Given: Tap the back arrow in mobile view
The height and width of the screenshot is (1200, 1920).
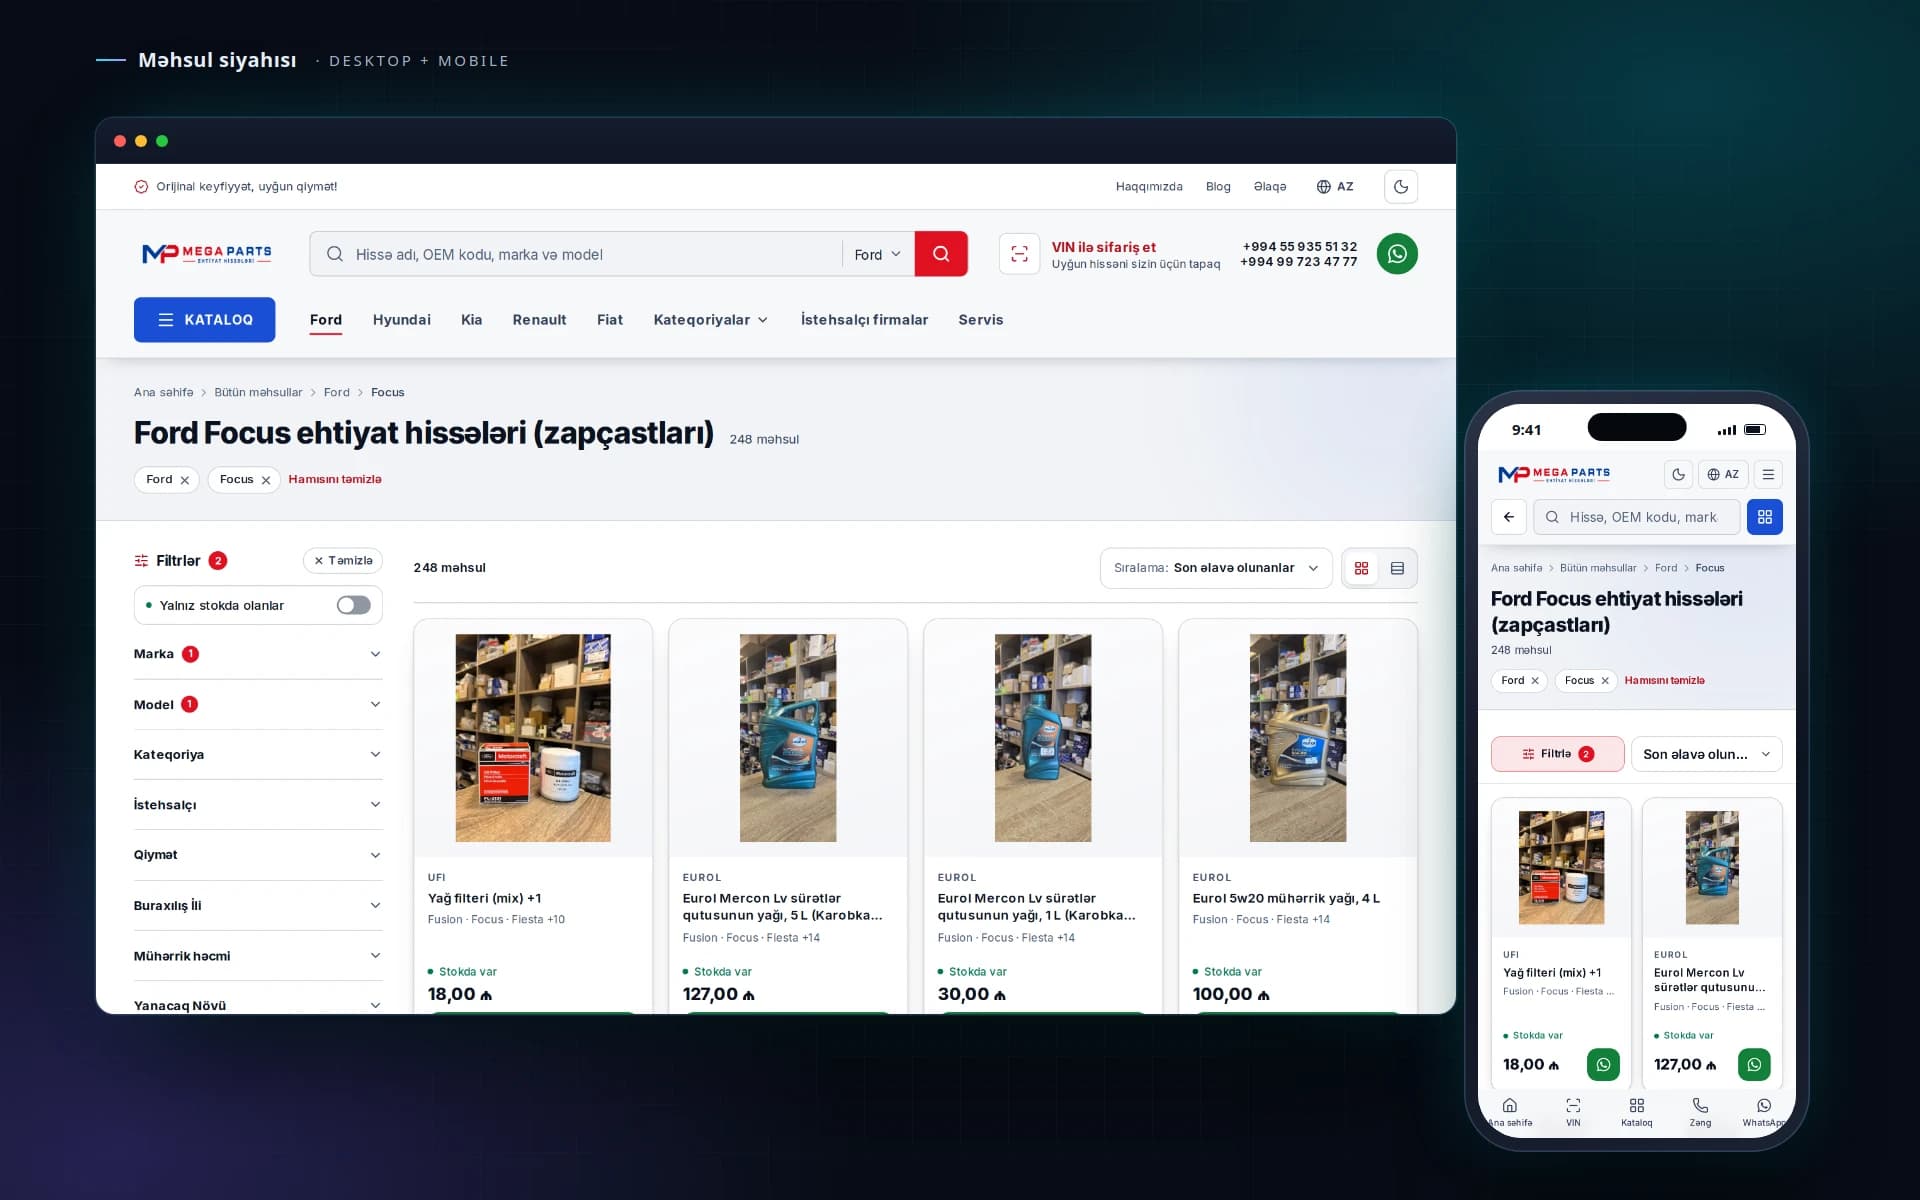Looking at the screenshot, I should 1509,517.
